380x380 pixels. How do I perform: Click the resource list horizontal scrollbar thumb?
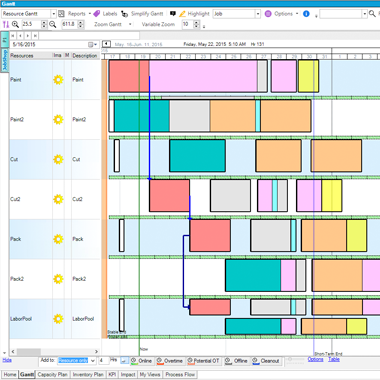pyautogui.click(x=29, y=352)
